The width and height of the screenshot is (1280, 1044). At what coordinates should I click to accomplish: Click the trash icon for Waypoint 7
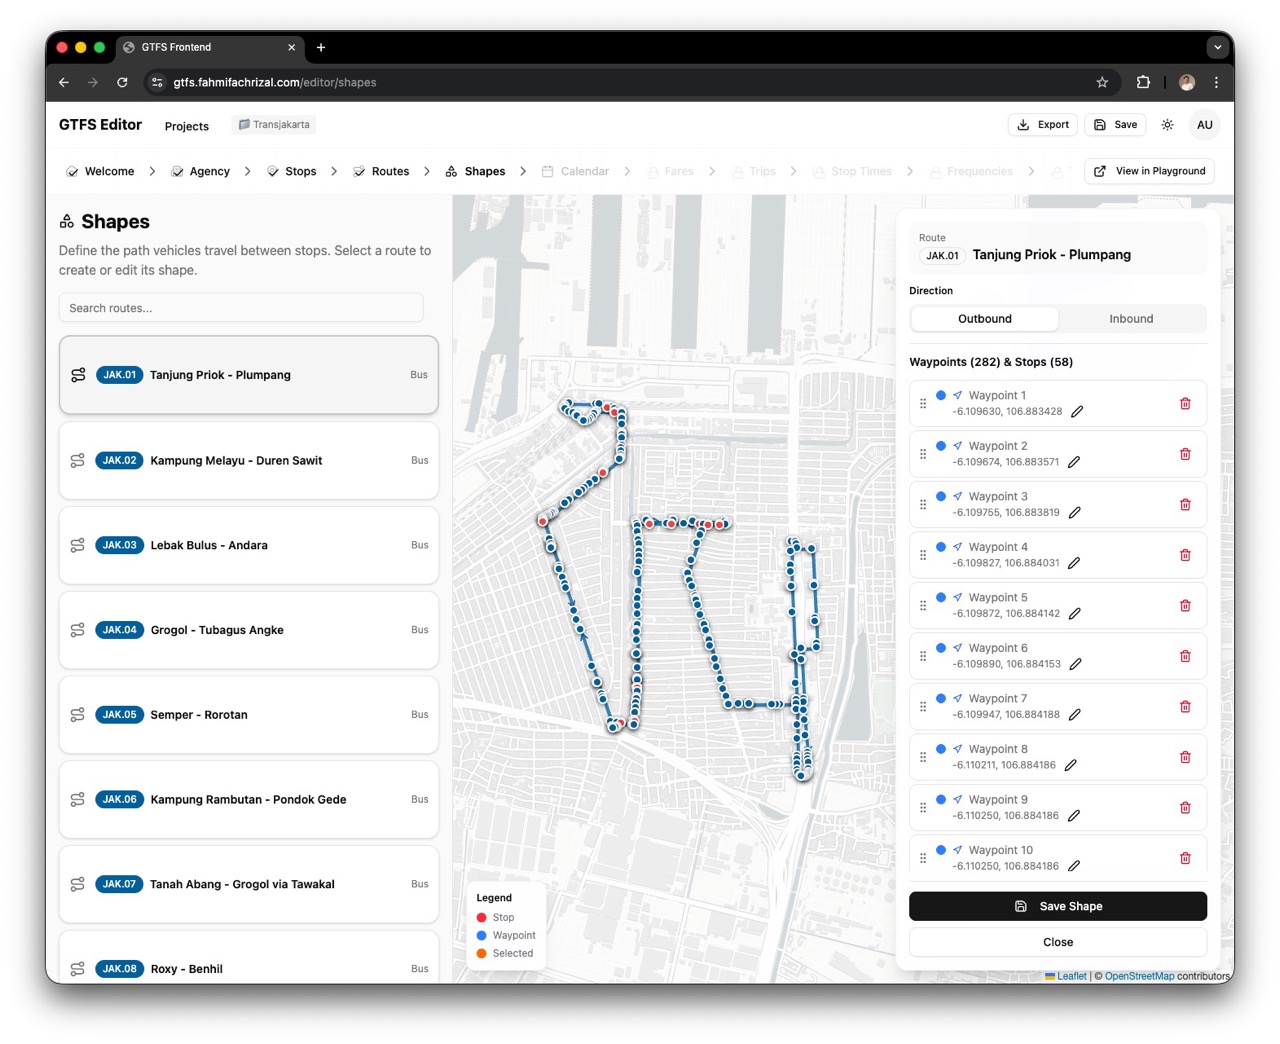1185,707
